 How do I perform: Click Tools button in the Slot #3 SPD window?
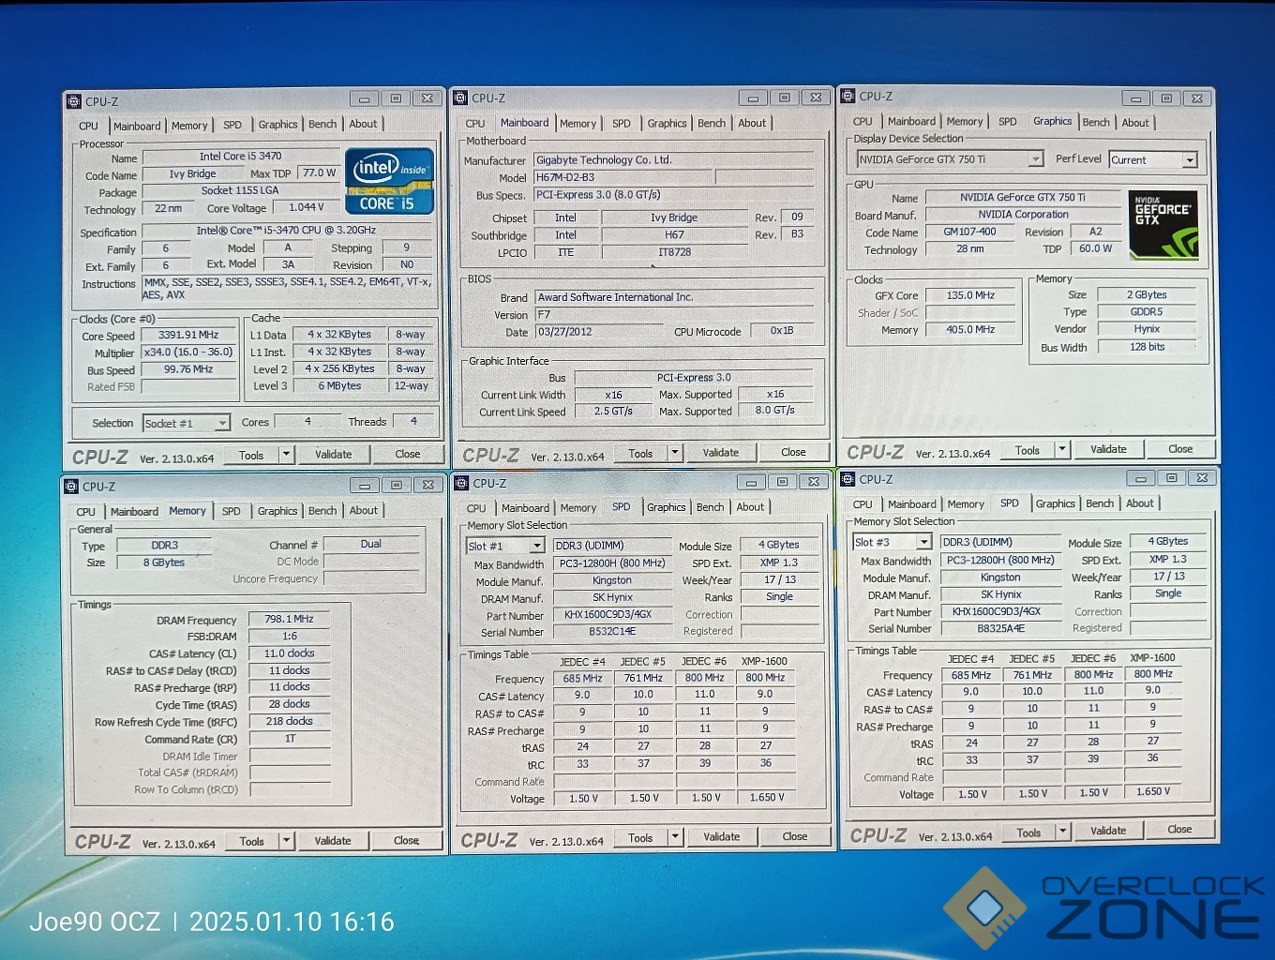1028,832
